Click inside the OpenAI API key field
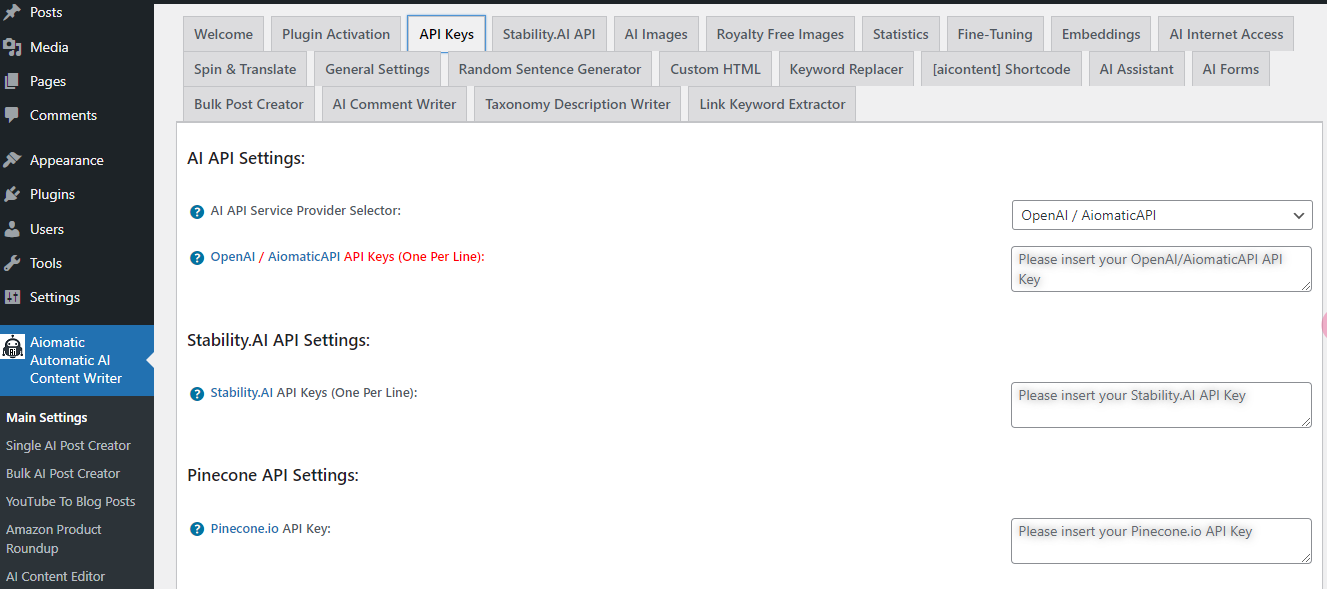The image size is (1327, 589). [1160, 269]
